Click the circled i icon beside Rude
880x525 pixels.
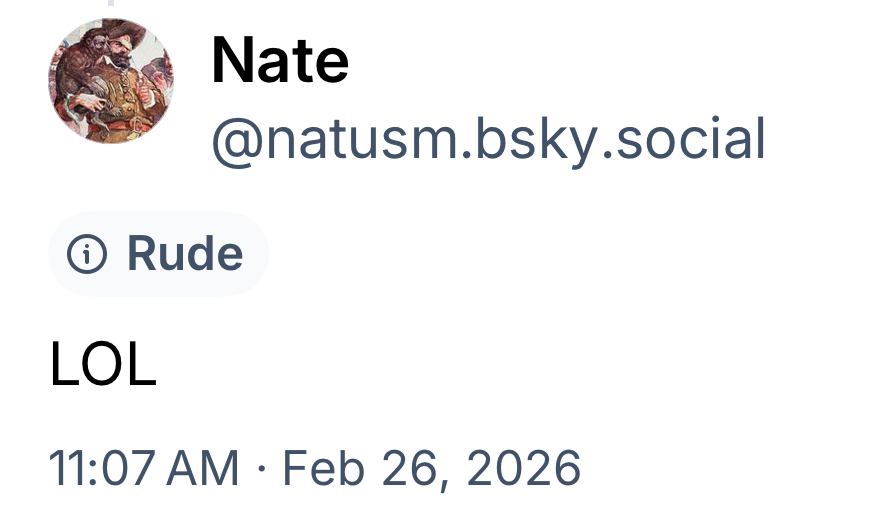(x=87, y=255)
